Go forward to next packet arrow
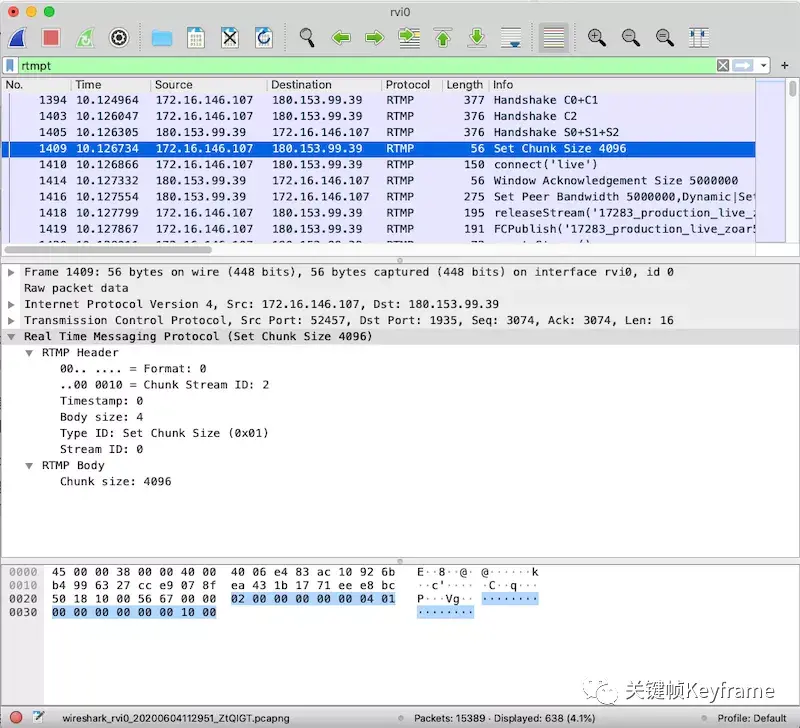This screenshot has width=800, height=728. click(x=374, y=38)
